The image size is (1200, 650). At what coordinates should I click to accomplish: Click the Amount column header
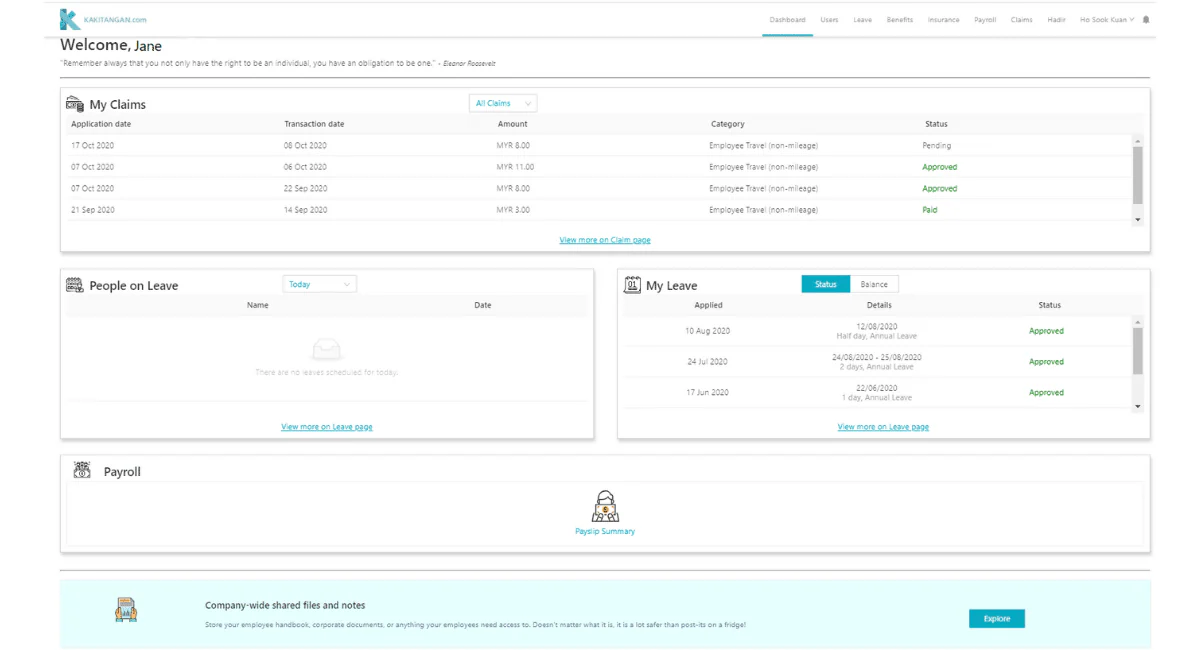[513, 124]
